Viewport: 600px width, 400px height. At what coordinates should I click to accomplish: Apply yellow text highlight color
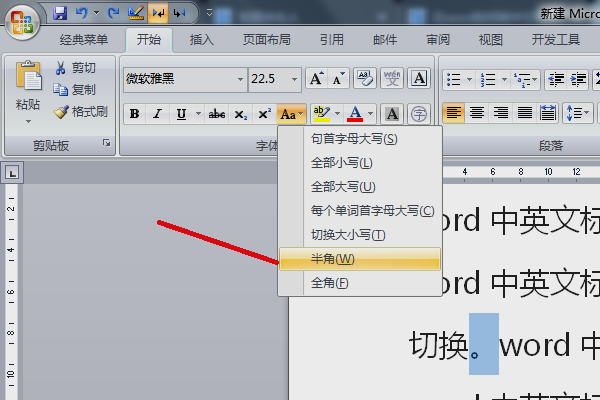pyautogui.click(x=321, y=114)
